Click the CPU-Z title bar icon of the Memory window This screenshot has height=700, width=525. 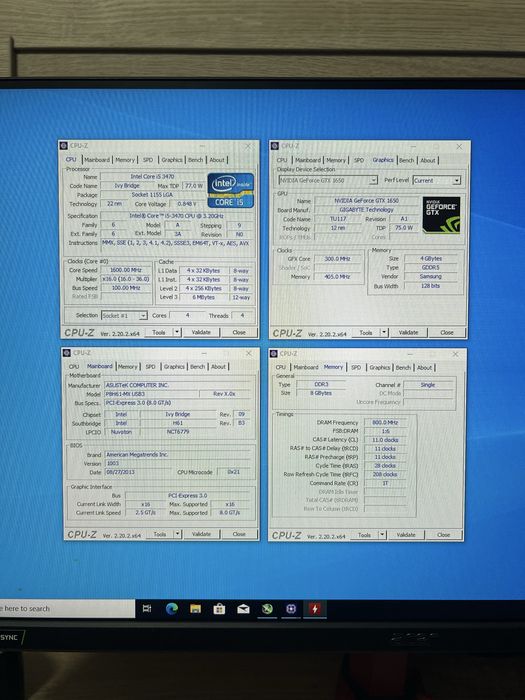tap(274, 354)
